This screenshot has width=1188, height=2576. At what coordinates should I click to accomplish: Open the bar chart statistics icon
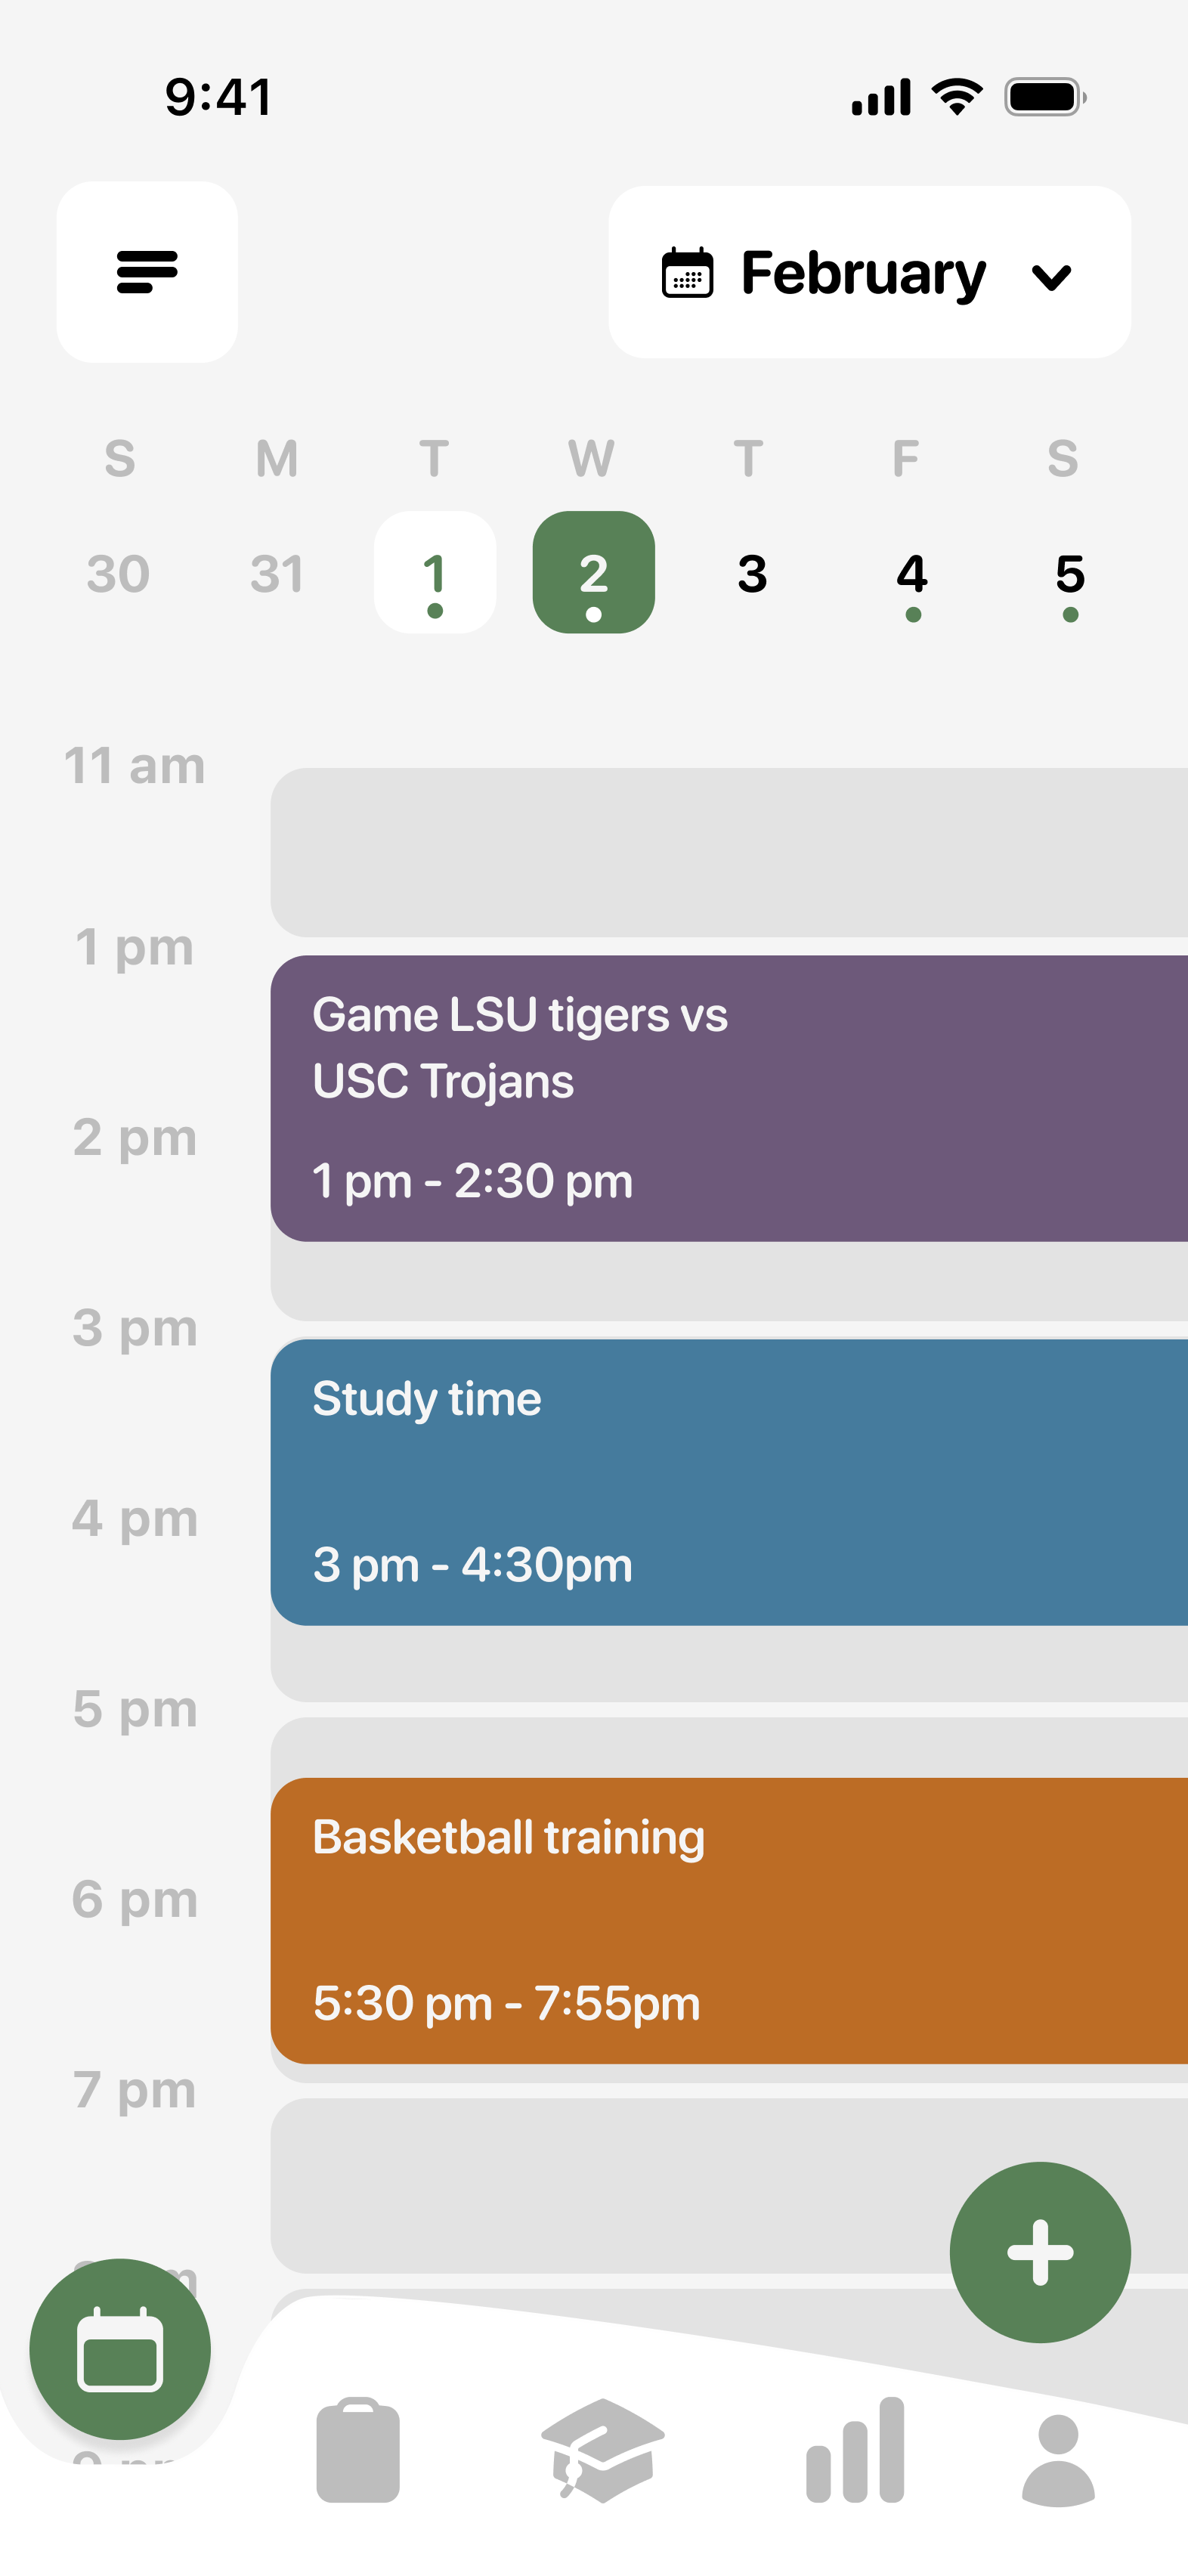855,2450
